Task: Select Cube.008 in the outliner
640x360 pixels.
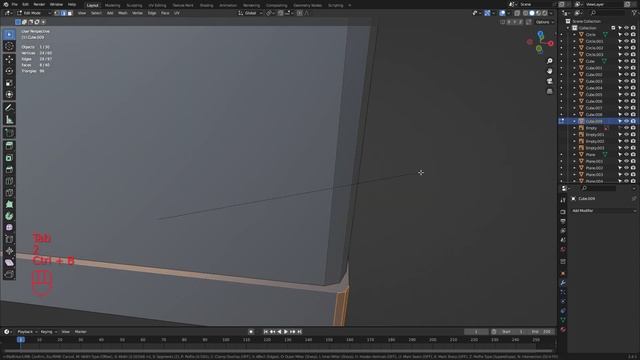Action: click(x=594, y=115)
